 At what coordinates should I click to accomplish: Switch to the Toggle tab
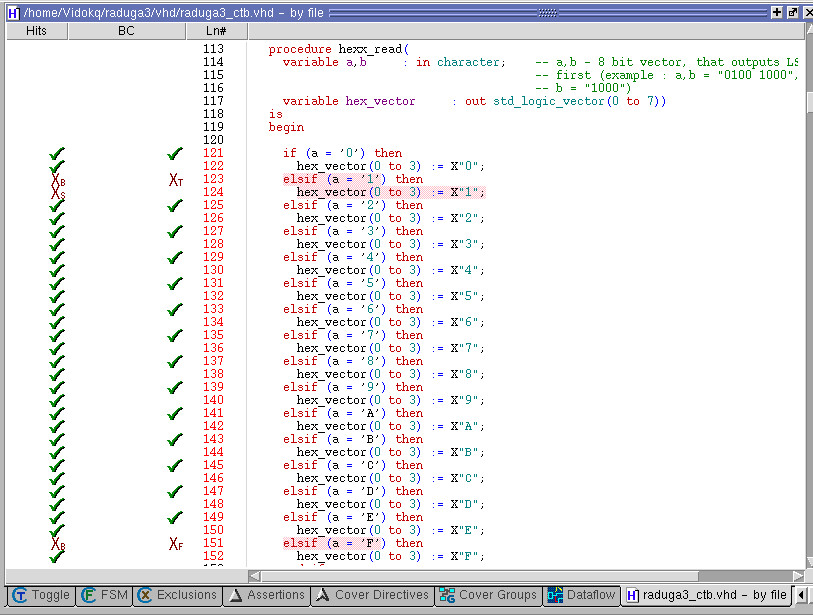41,595
